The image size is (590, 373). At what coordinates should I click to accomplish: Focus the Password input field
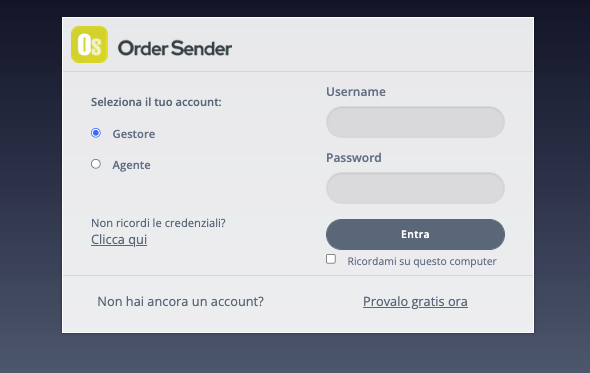click(415, 188)
